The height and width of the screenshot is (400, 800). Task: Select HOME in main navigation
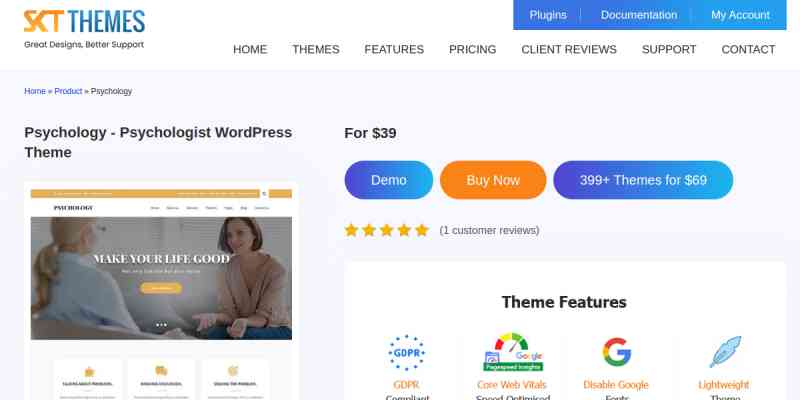click(250, 49)
